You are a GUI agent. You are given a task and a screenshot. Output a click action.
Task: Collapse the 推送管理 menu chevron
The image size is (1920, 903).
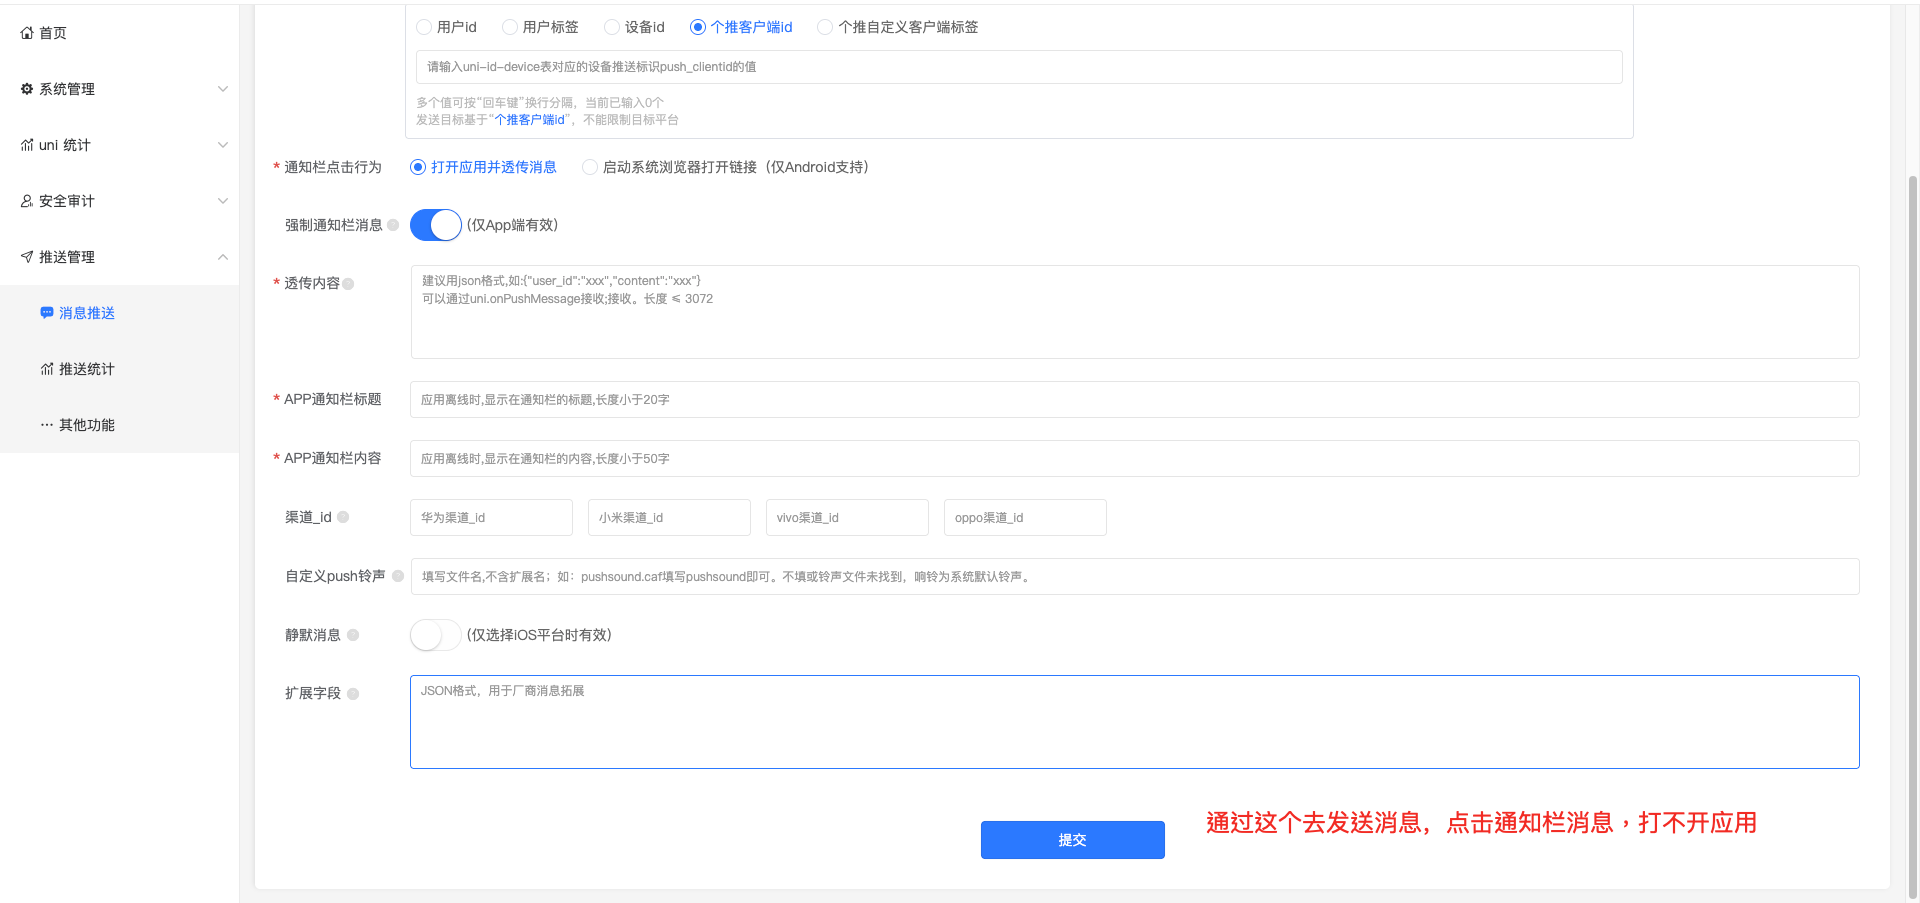click(223, 257)
